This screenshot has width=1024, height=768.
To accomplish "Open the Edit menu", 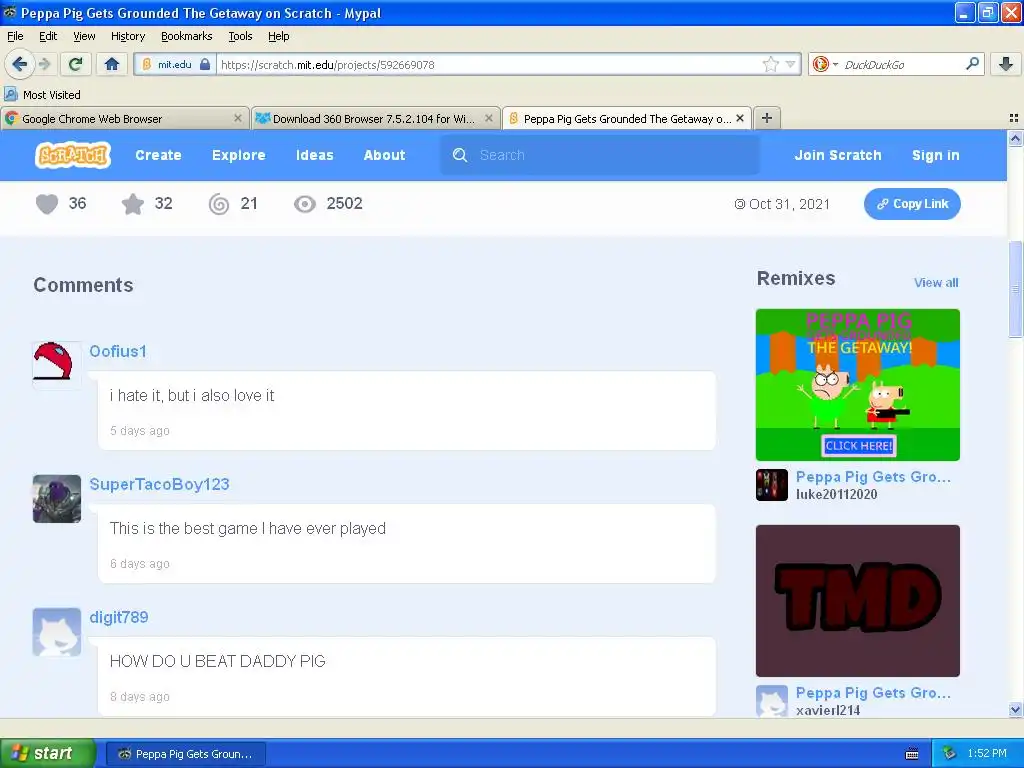I will [x=48, y=36].
